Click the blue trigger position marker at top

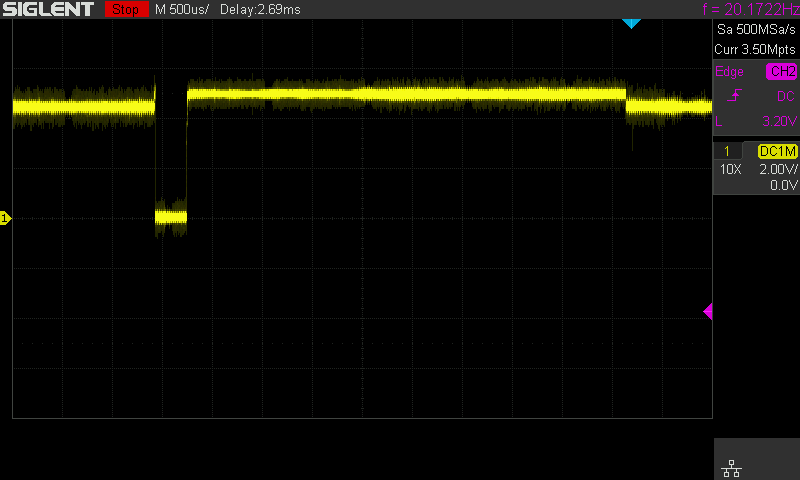click(630, 22)
